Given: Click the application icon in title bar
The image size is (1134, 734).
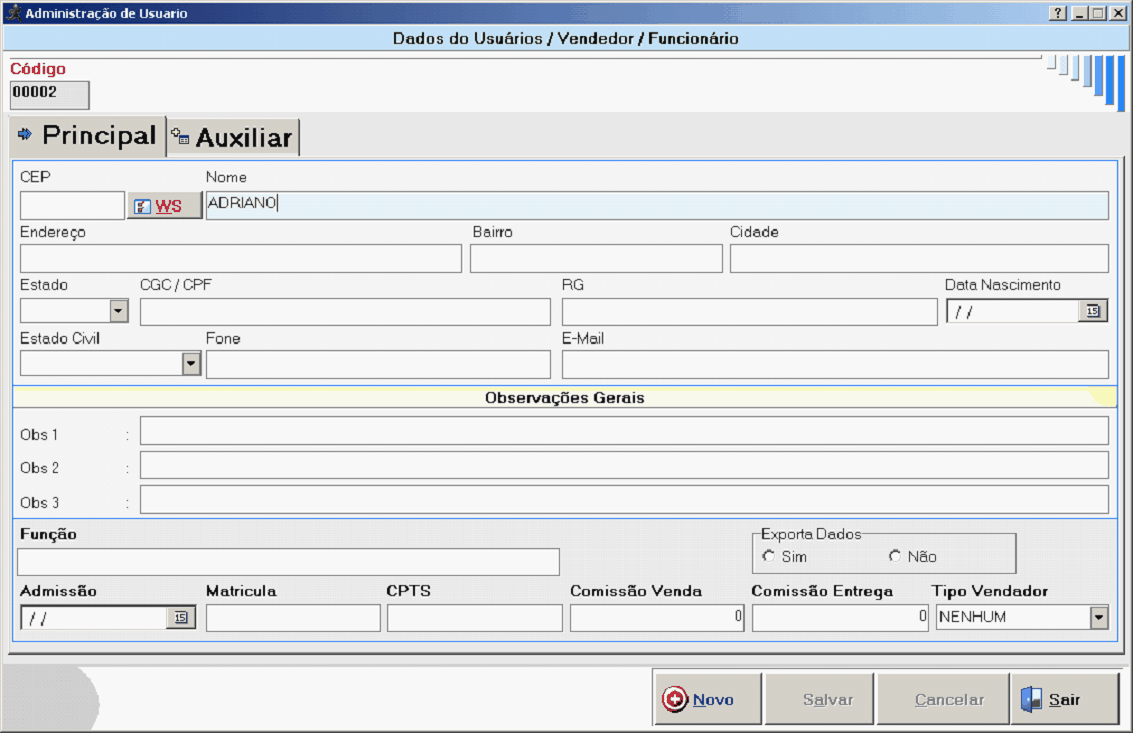Looking at the screenshot, I should coord(13,14).
